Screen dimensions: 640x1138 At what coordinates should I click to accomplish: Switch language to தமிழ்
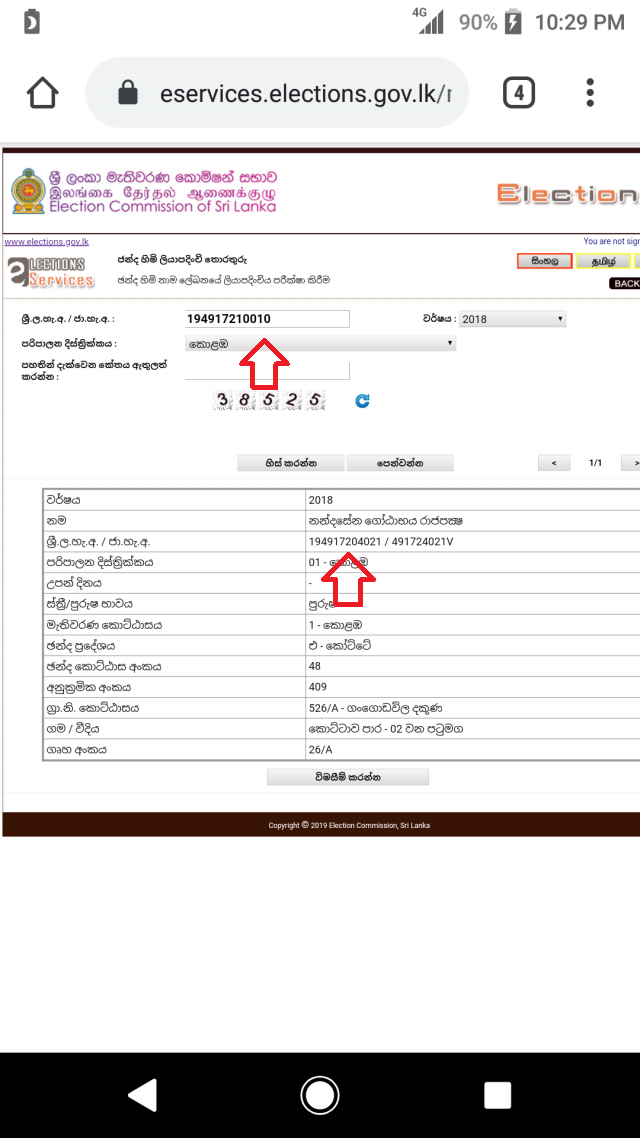tap(603, 261)
